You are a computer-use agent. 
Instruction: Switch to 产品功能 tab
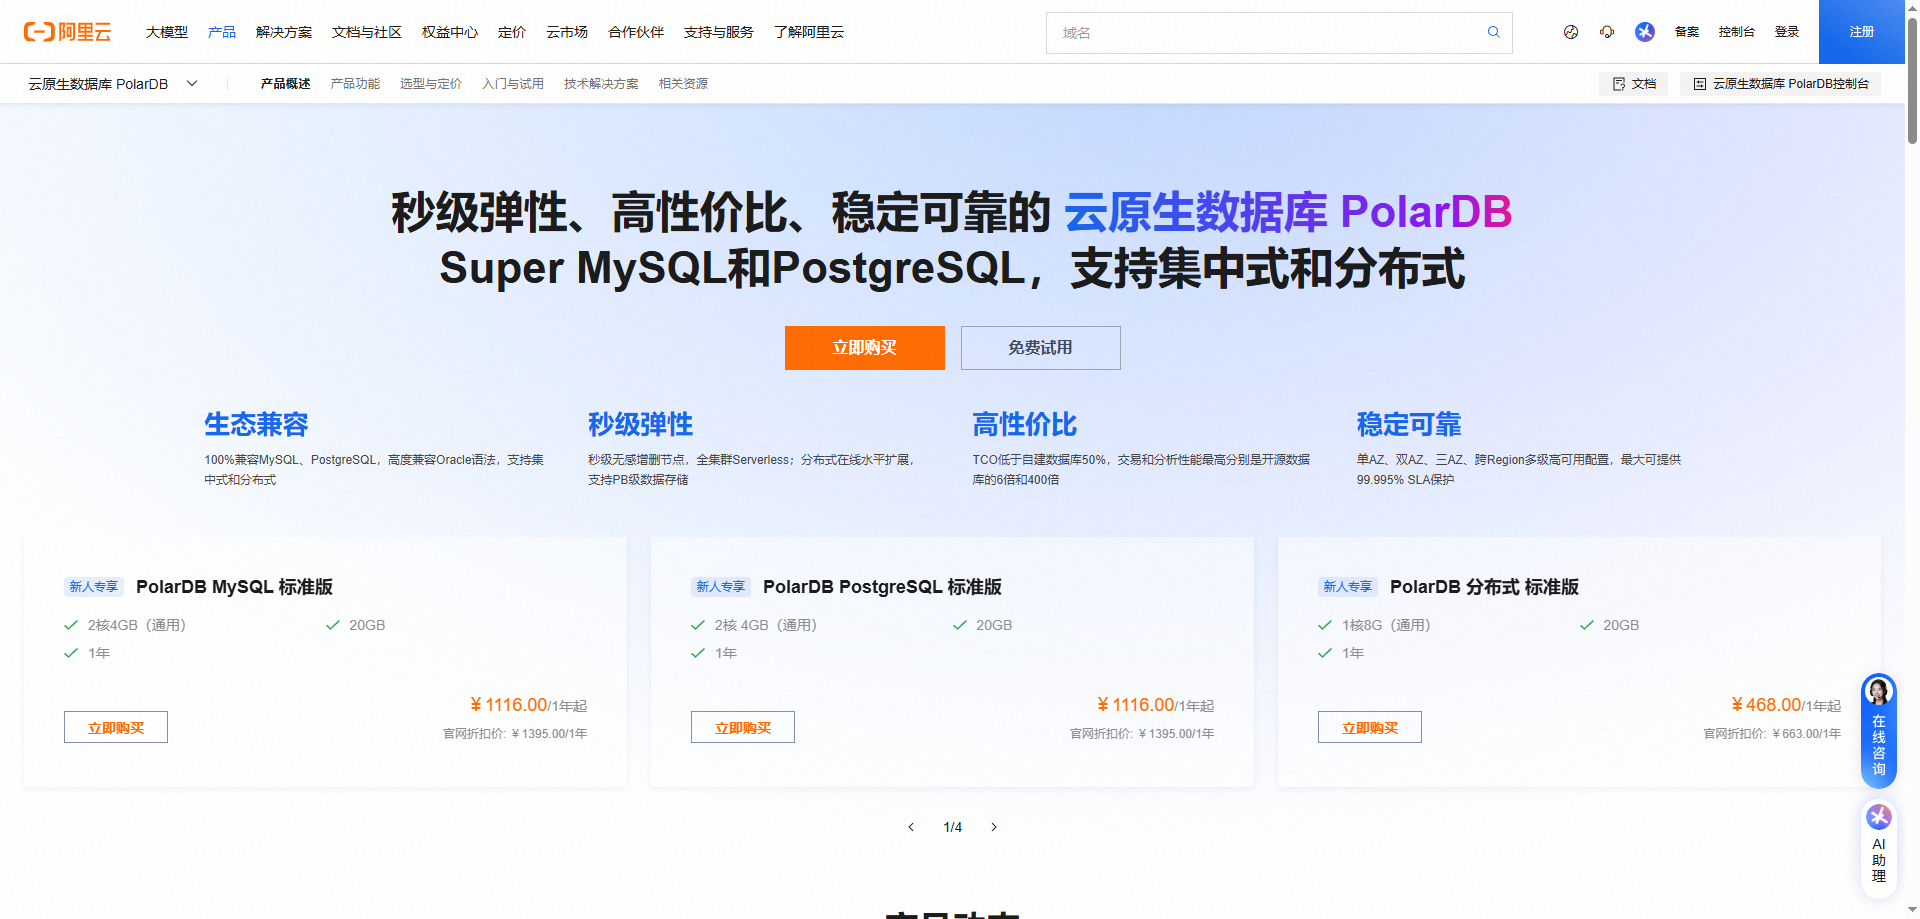355,84
